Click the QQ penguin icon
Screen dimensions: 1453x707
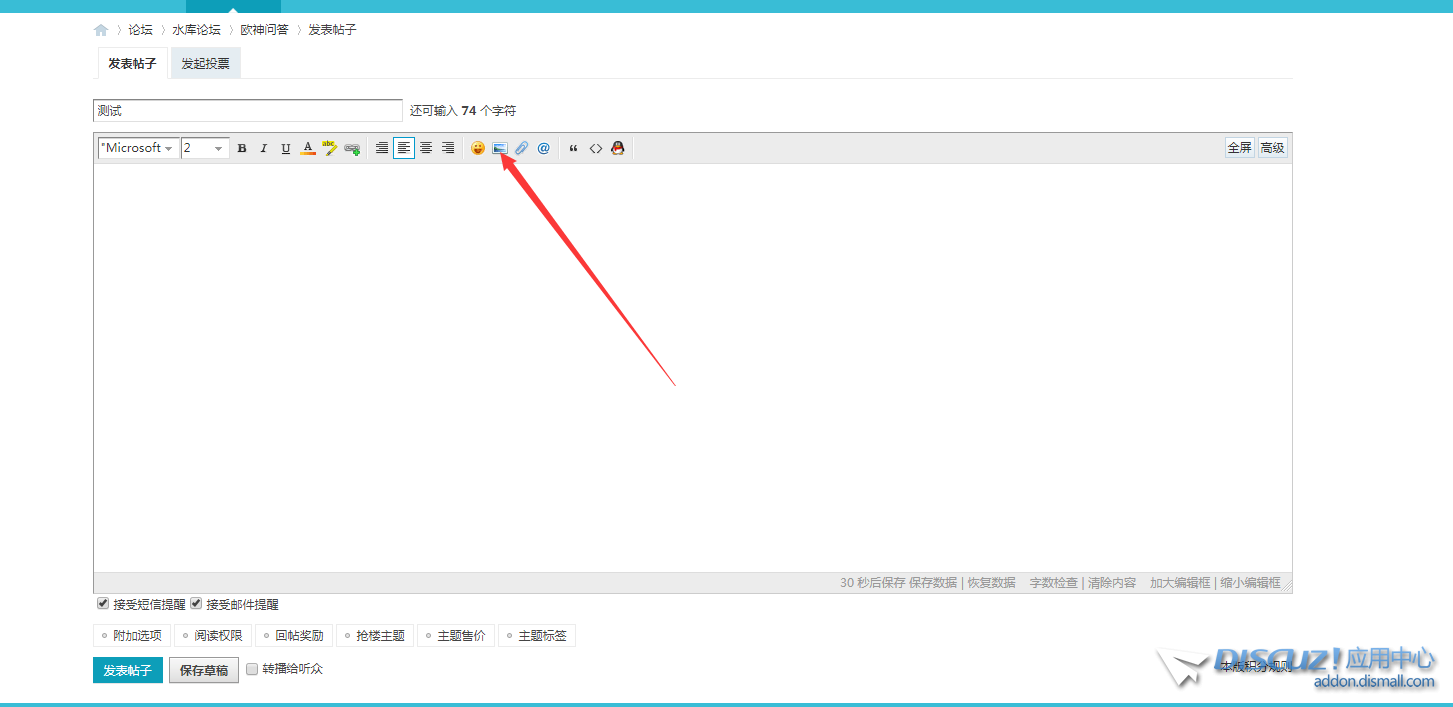click(618, 148)
